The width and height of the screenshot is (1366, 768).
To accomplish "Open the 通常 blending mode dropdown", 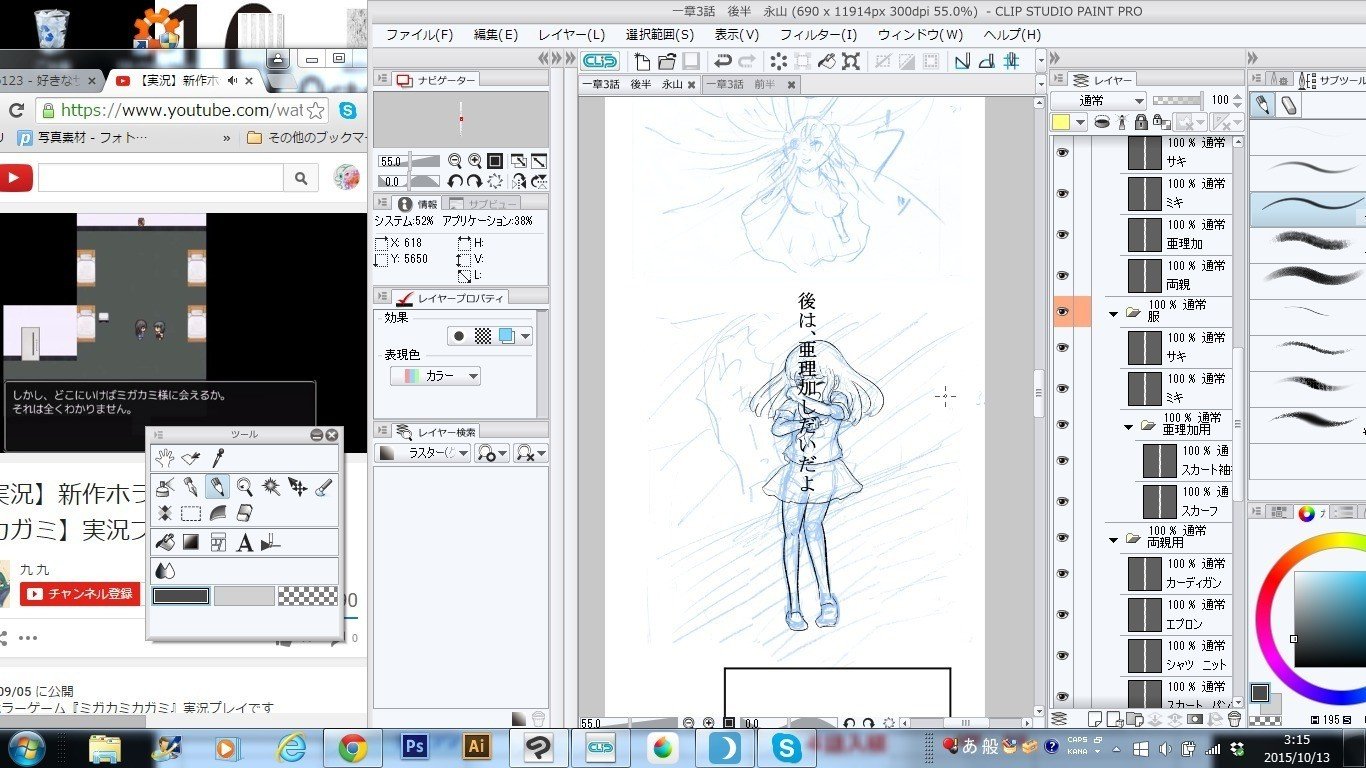I will tap(1098, 100).
